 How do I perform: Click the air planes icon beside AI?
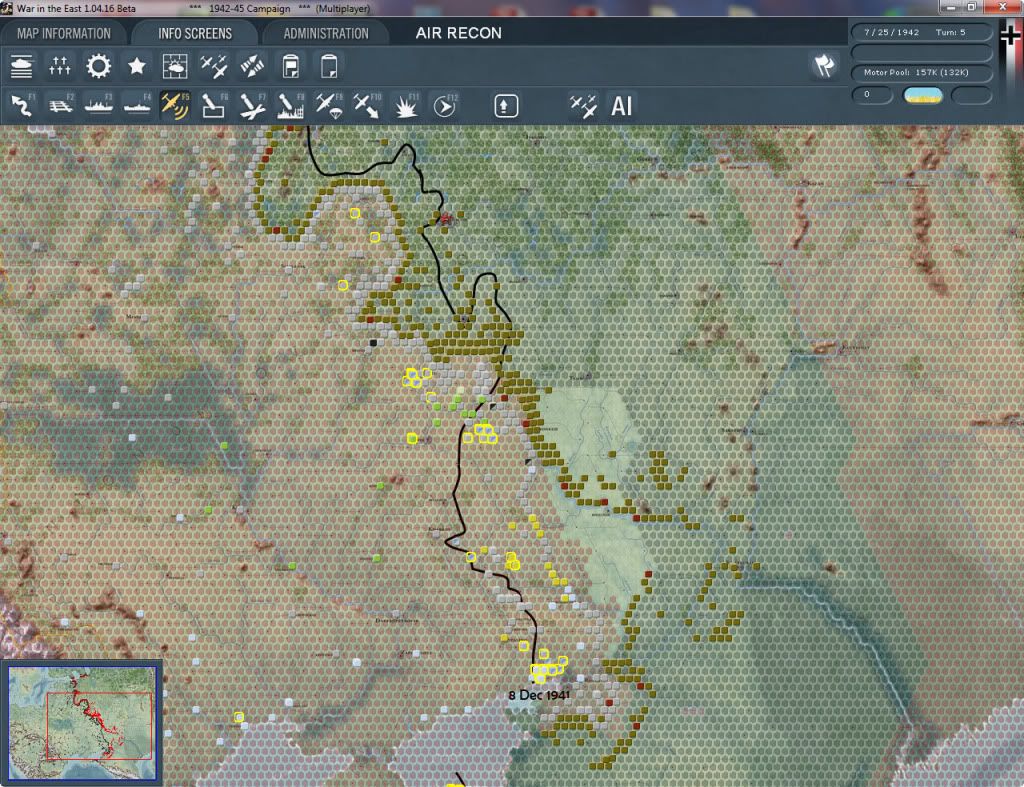(x=583, y=106)
